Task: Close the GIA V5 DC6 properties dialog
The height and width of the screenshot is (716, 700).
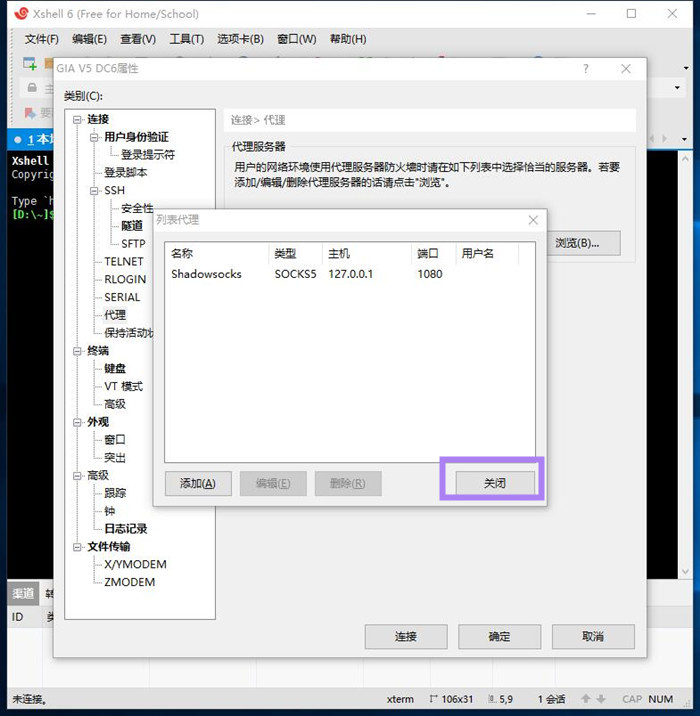Action: (626, 69)
